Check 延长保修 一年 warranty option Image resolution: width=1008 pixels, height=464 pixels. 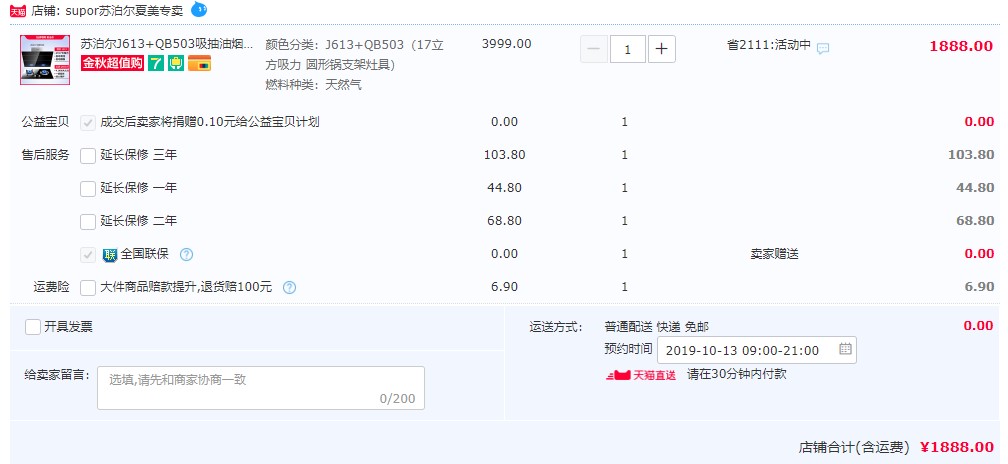coord(88,188)
